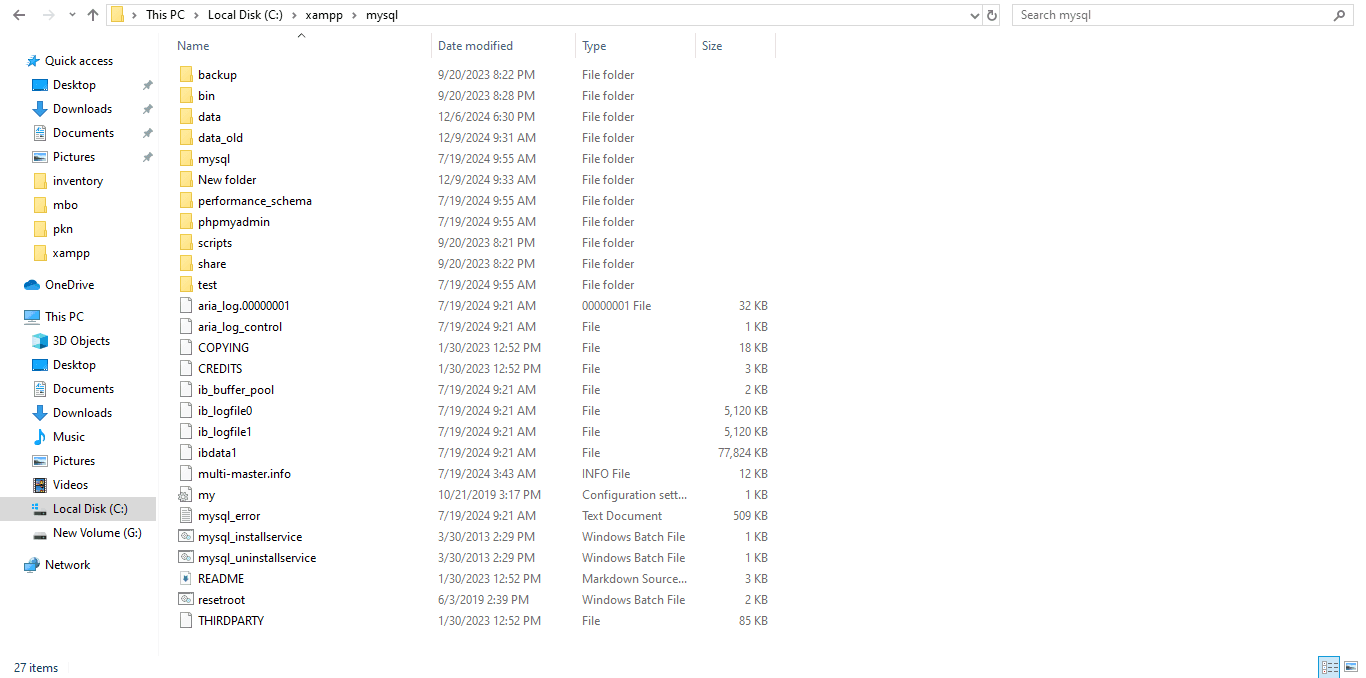1366x678 pixels.
Task: Open the recent locations dropdown arrow
Action: click(x=72, y=16)
